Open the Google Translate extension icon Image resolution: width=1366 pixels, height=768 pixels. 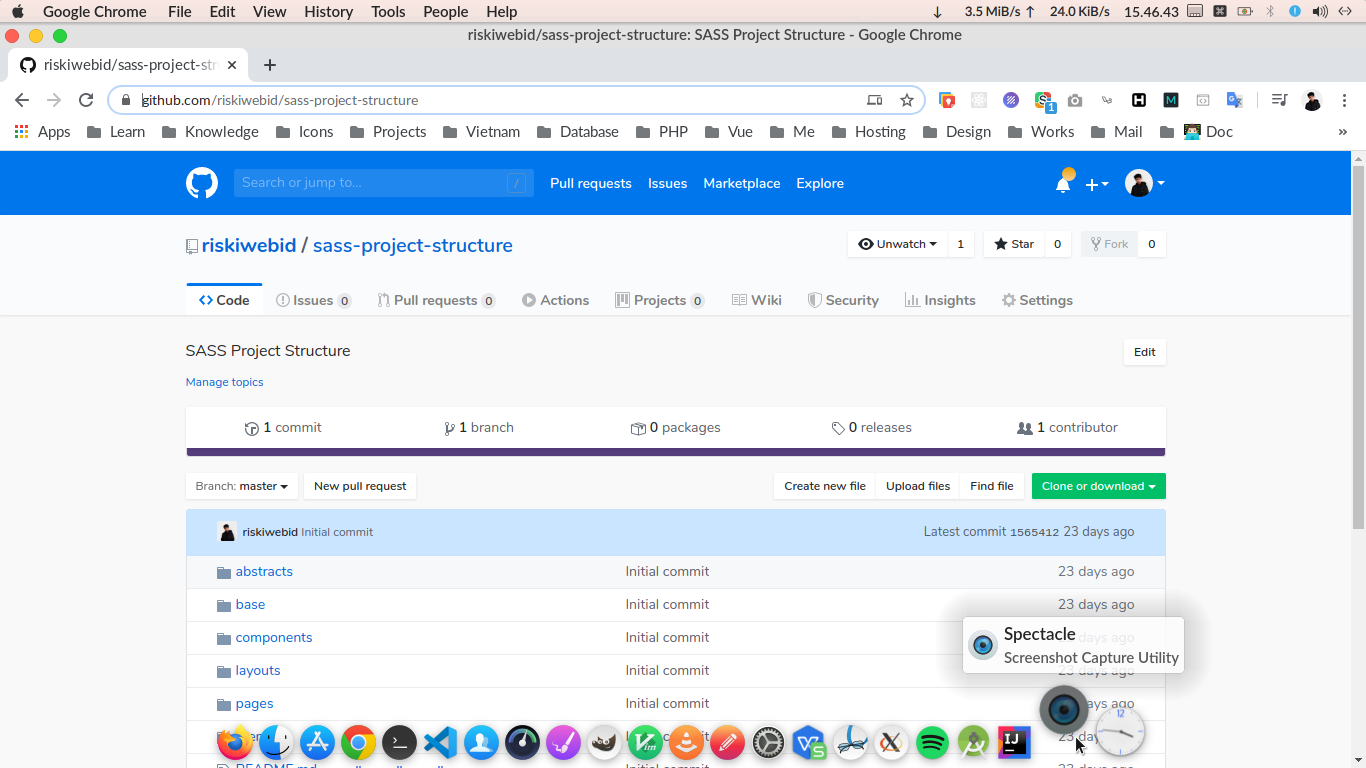point(1235,100)
